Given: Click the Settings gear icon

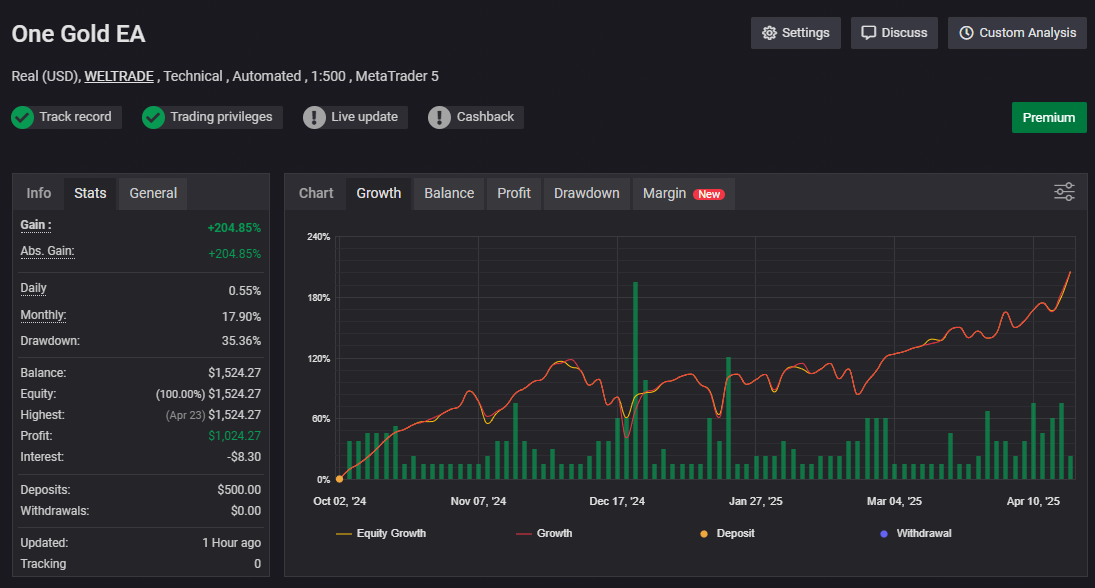Looking at the screenshot, I should point(769,33).
